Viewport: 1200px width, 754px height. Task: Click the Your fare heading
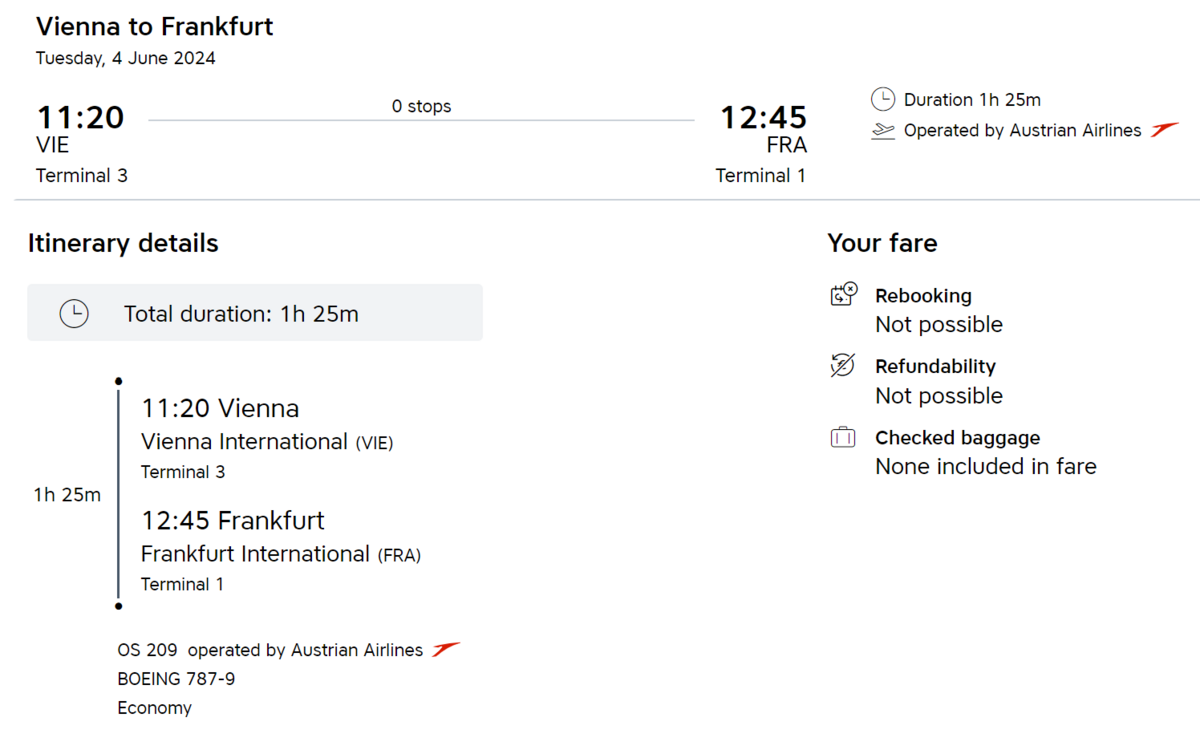(882, 243)
